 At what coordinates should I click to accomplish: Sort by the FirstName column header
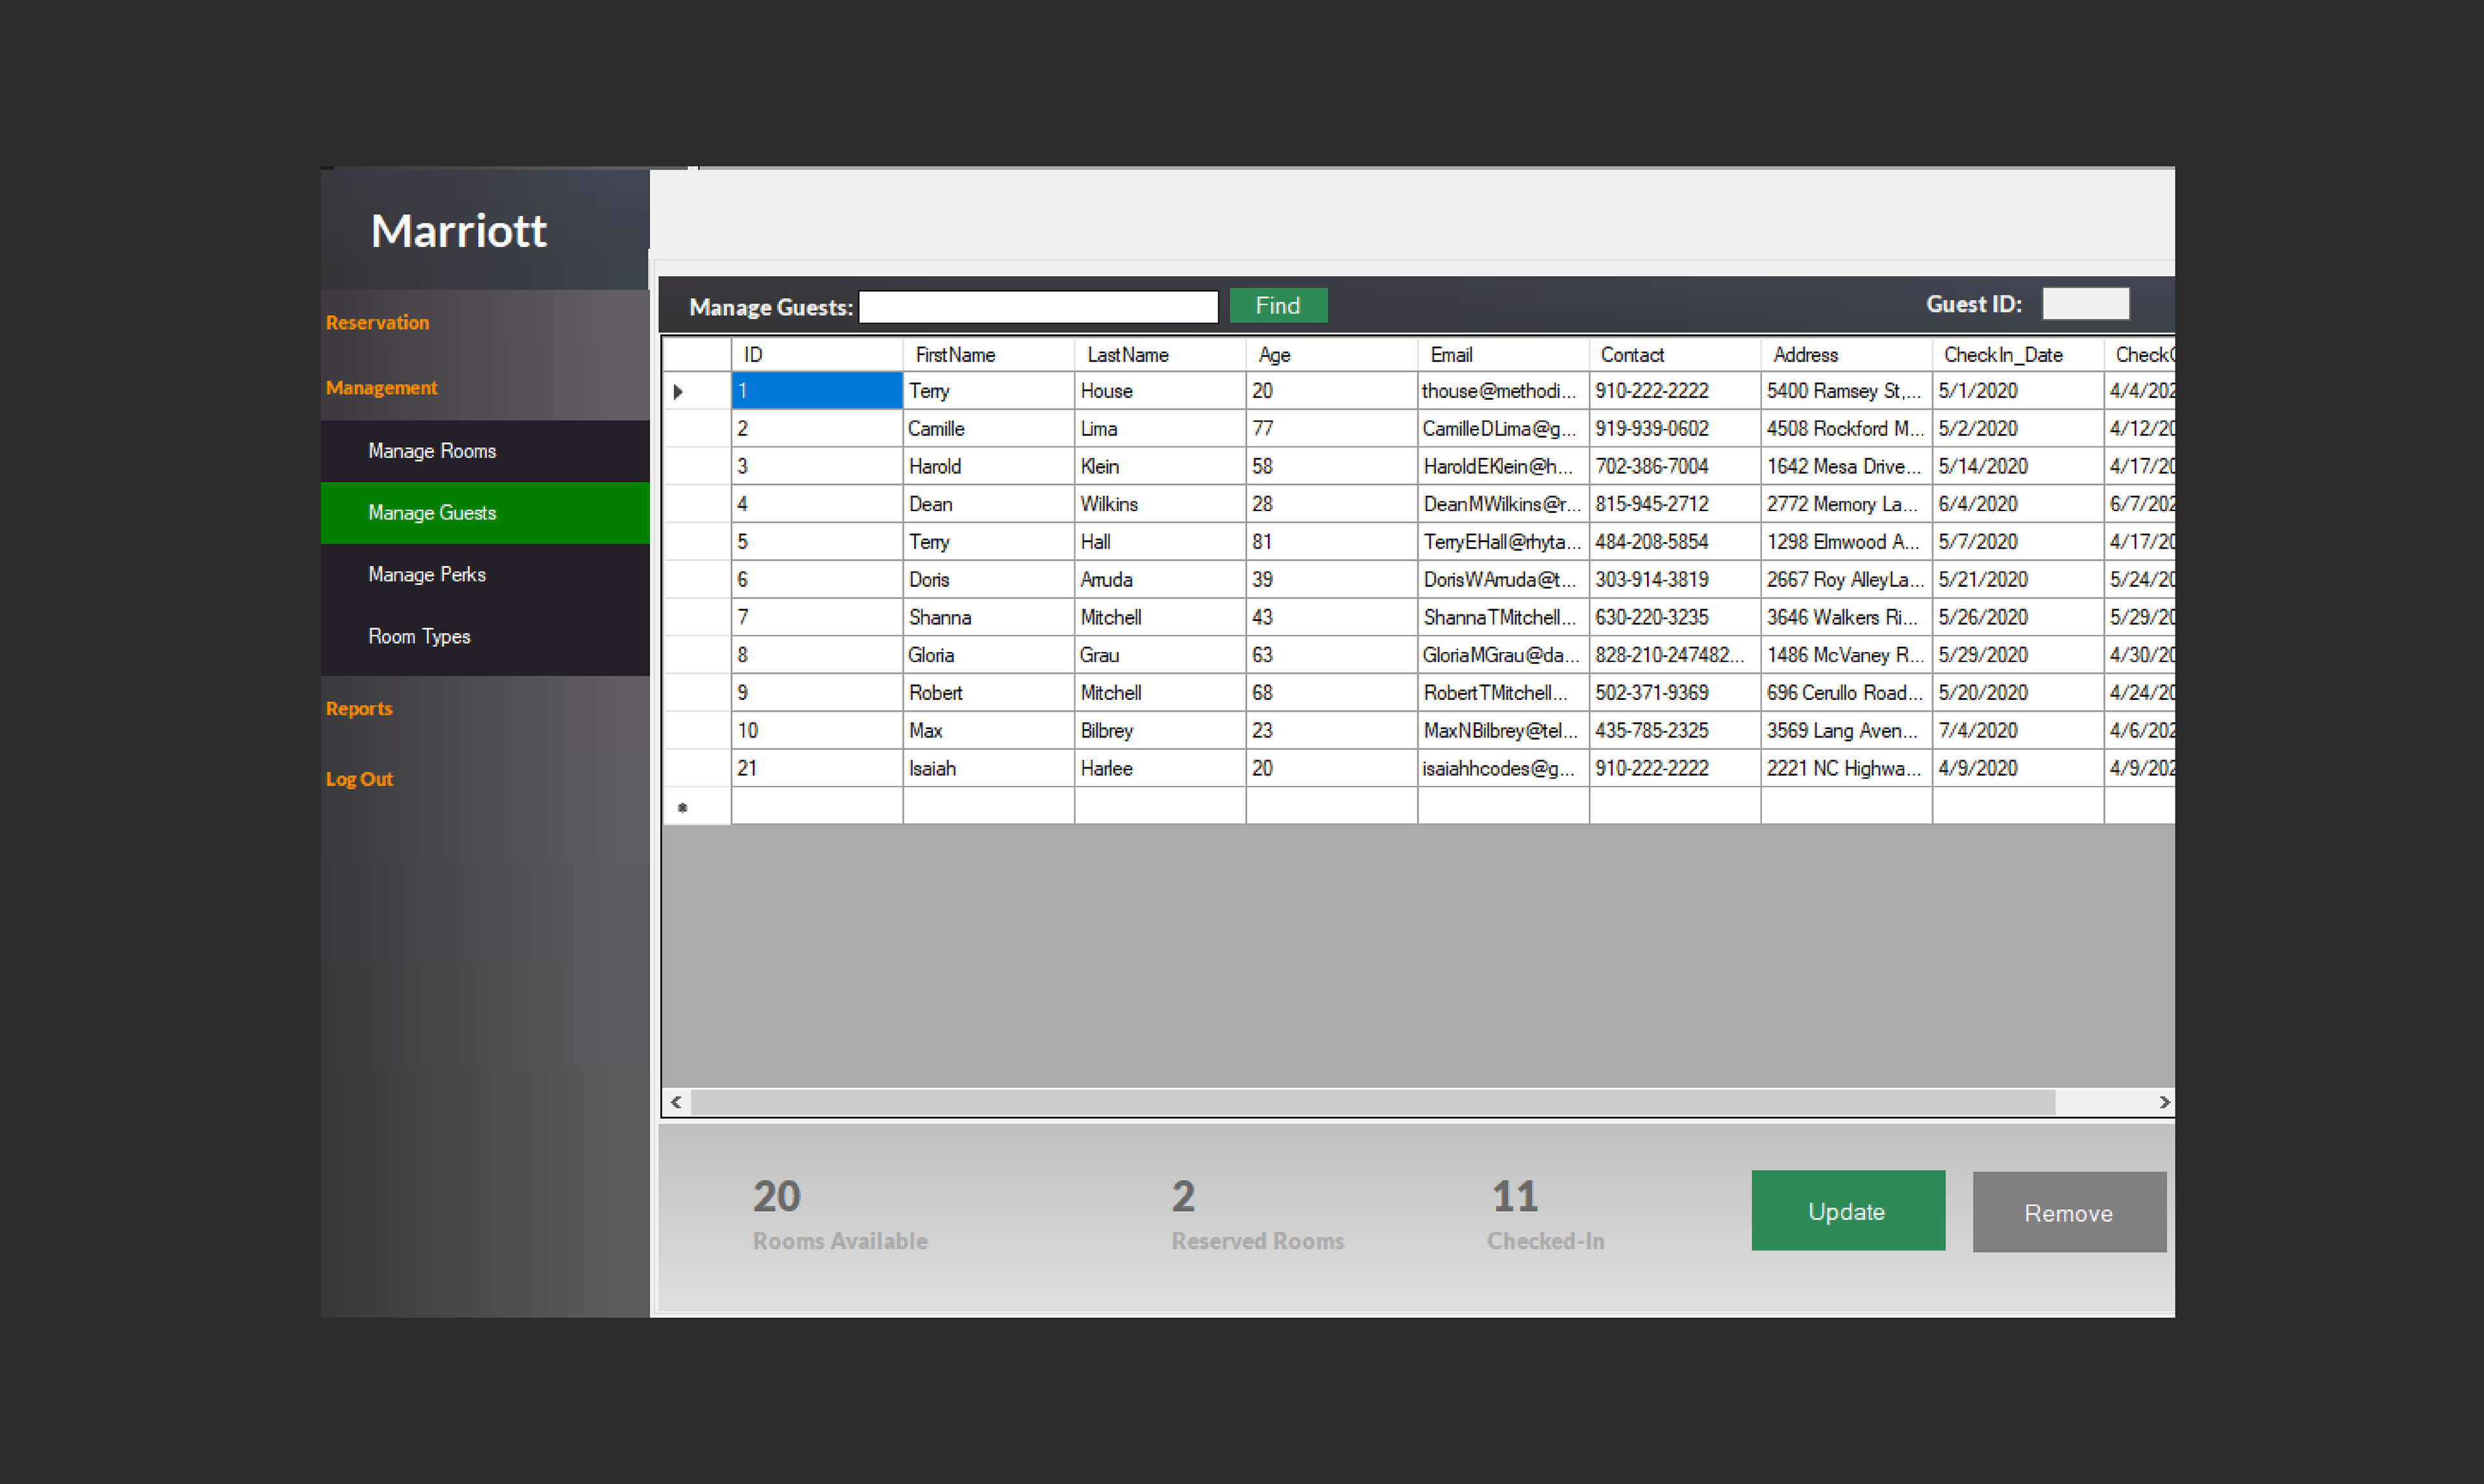[989, 355]
